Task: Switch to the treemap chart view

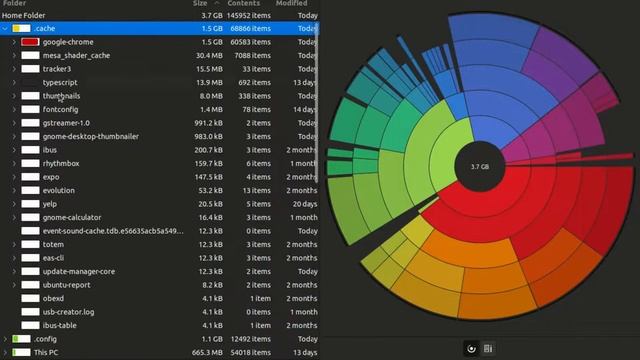Action: point(488,349)
